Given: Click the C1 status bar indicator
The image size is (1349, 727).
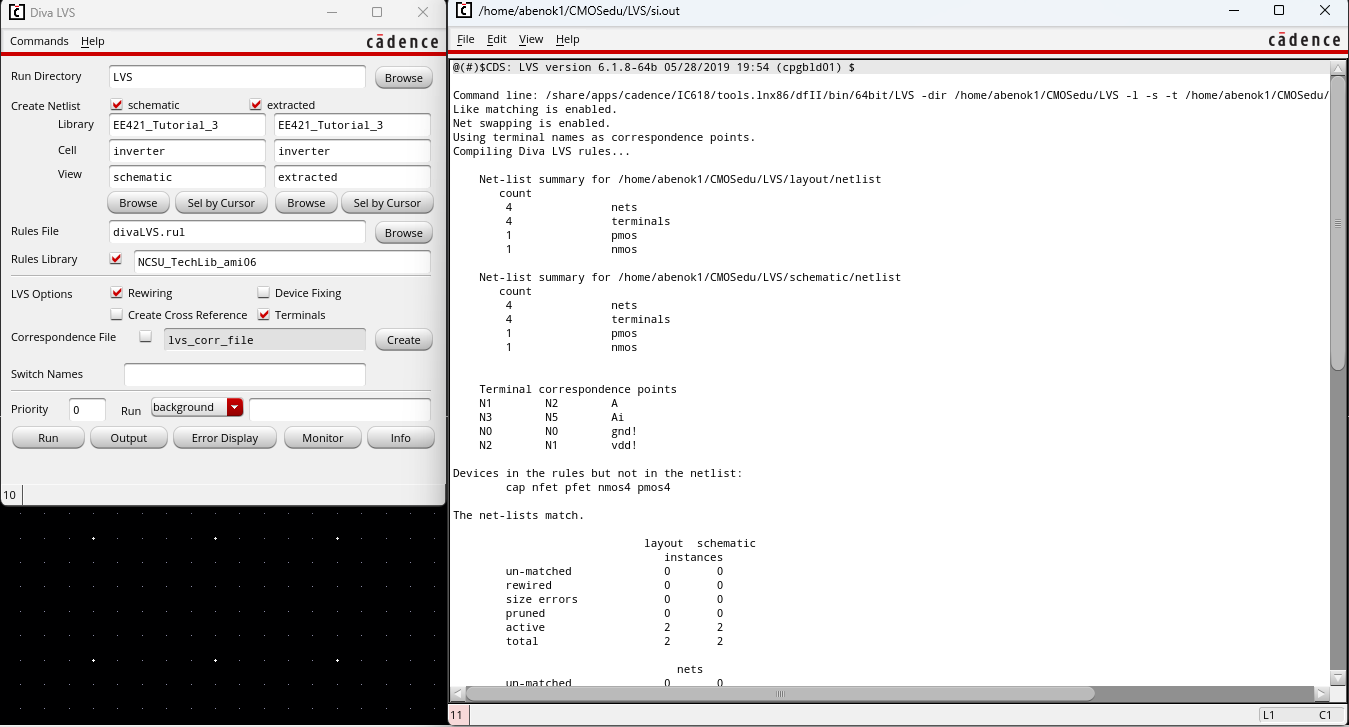Looking at the screenshot, I should [1325, 715].
